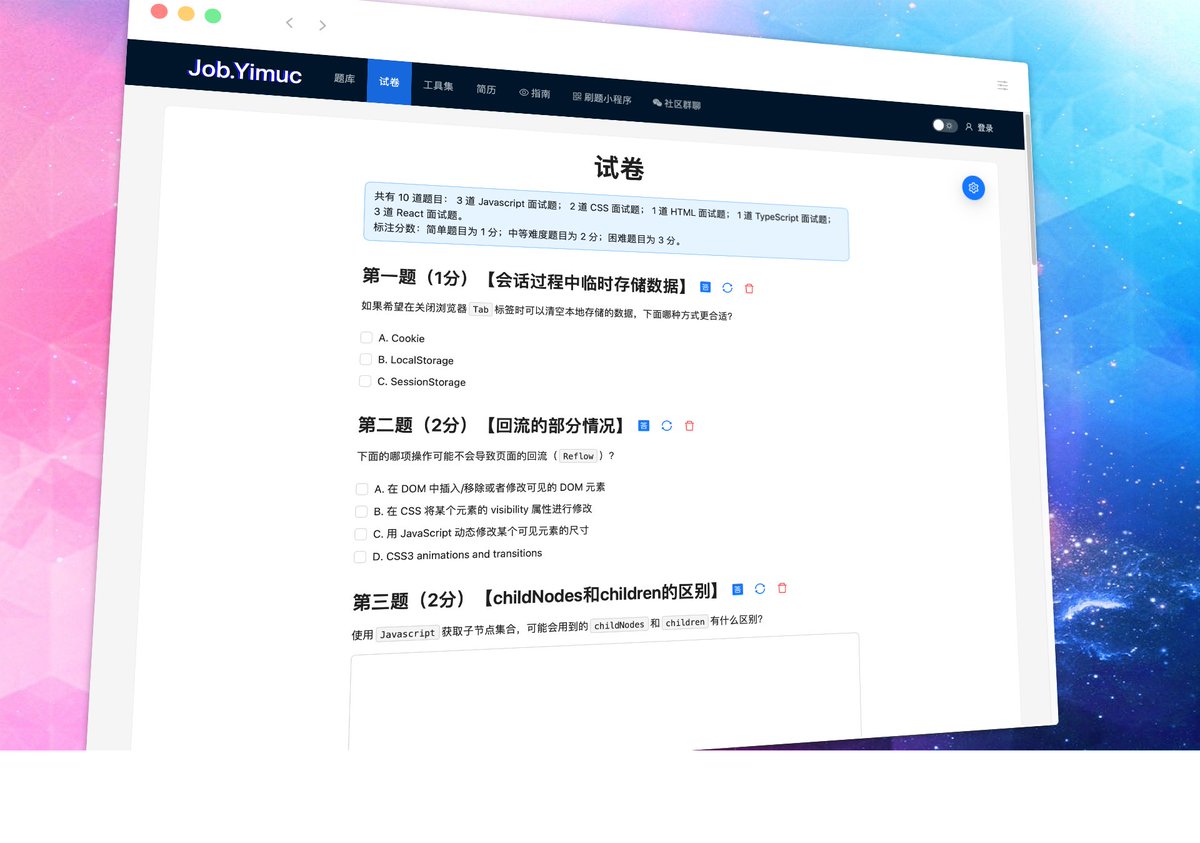Click the green maximize window button
The height and width of the screenshot is (843, 1200).
tap(213, 16)
